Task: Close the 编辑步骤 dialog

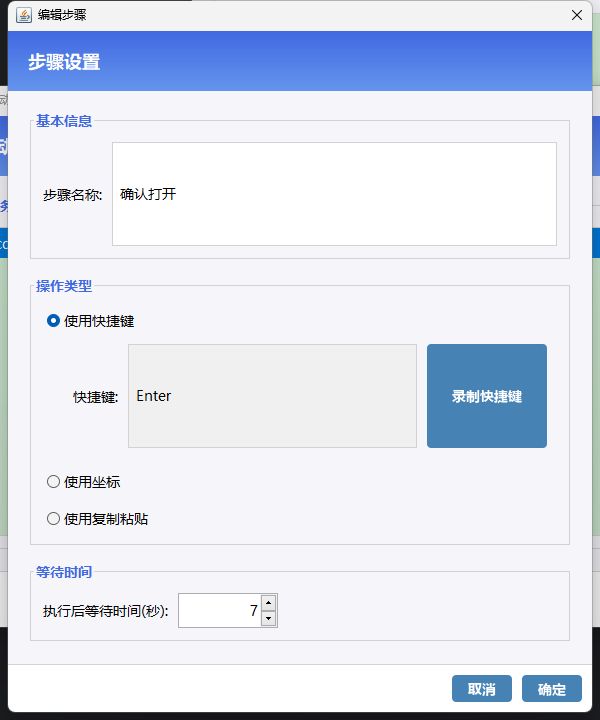Action: (x=577, y=15)
